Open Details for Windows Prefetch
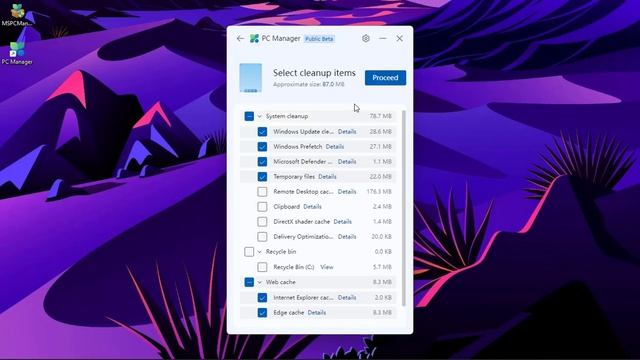This screenshot has height=360, width=640. (x=335, y=147)
